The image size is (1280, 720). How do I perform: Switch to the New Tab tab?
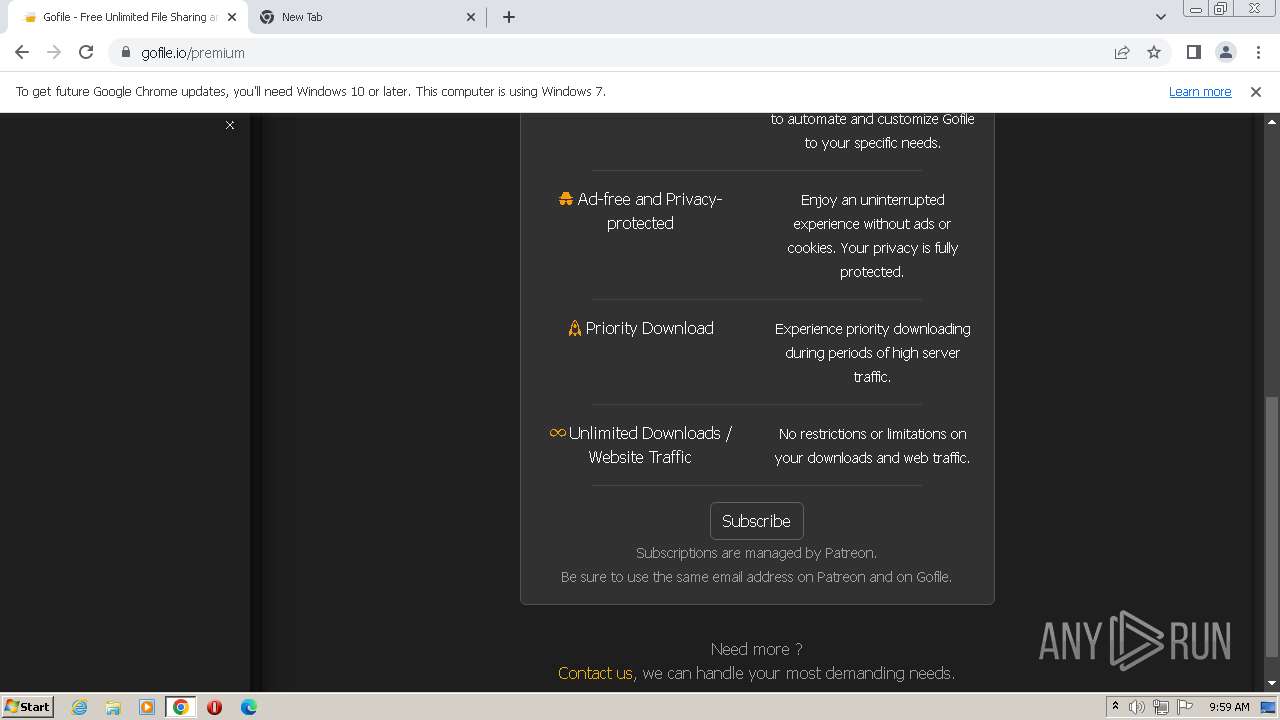pos(367,17)
